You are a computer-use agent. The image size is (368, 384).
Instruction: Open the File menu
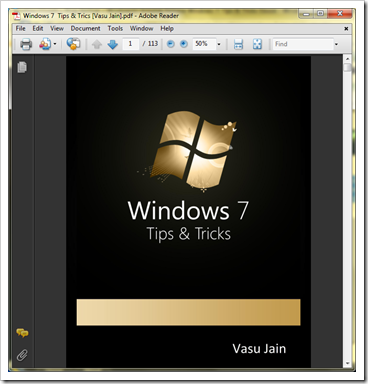21,28
